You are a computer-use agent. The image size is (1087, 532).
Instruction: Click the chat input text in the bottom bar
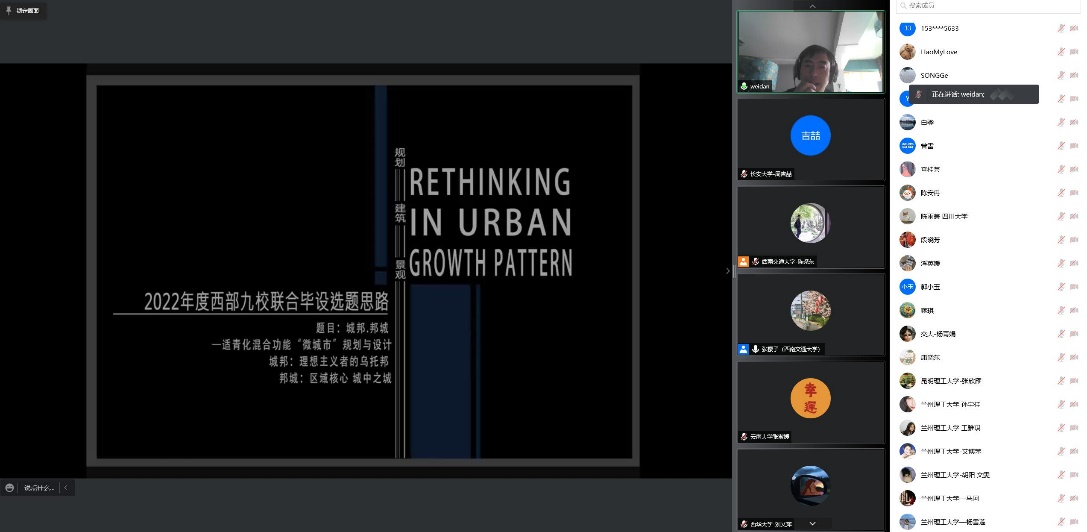(38, 488)
